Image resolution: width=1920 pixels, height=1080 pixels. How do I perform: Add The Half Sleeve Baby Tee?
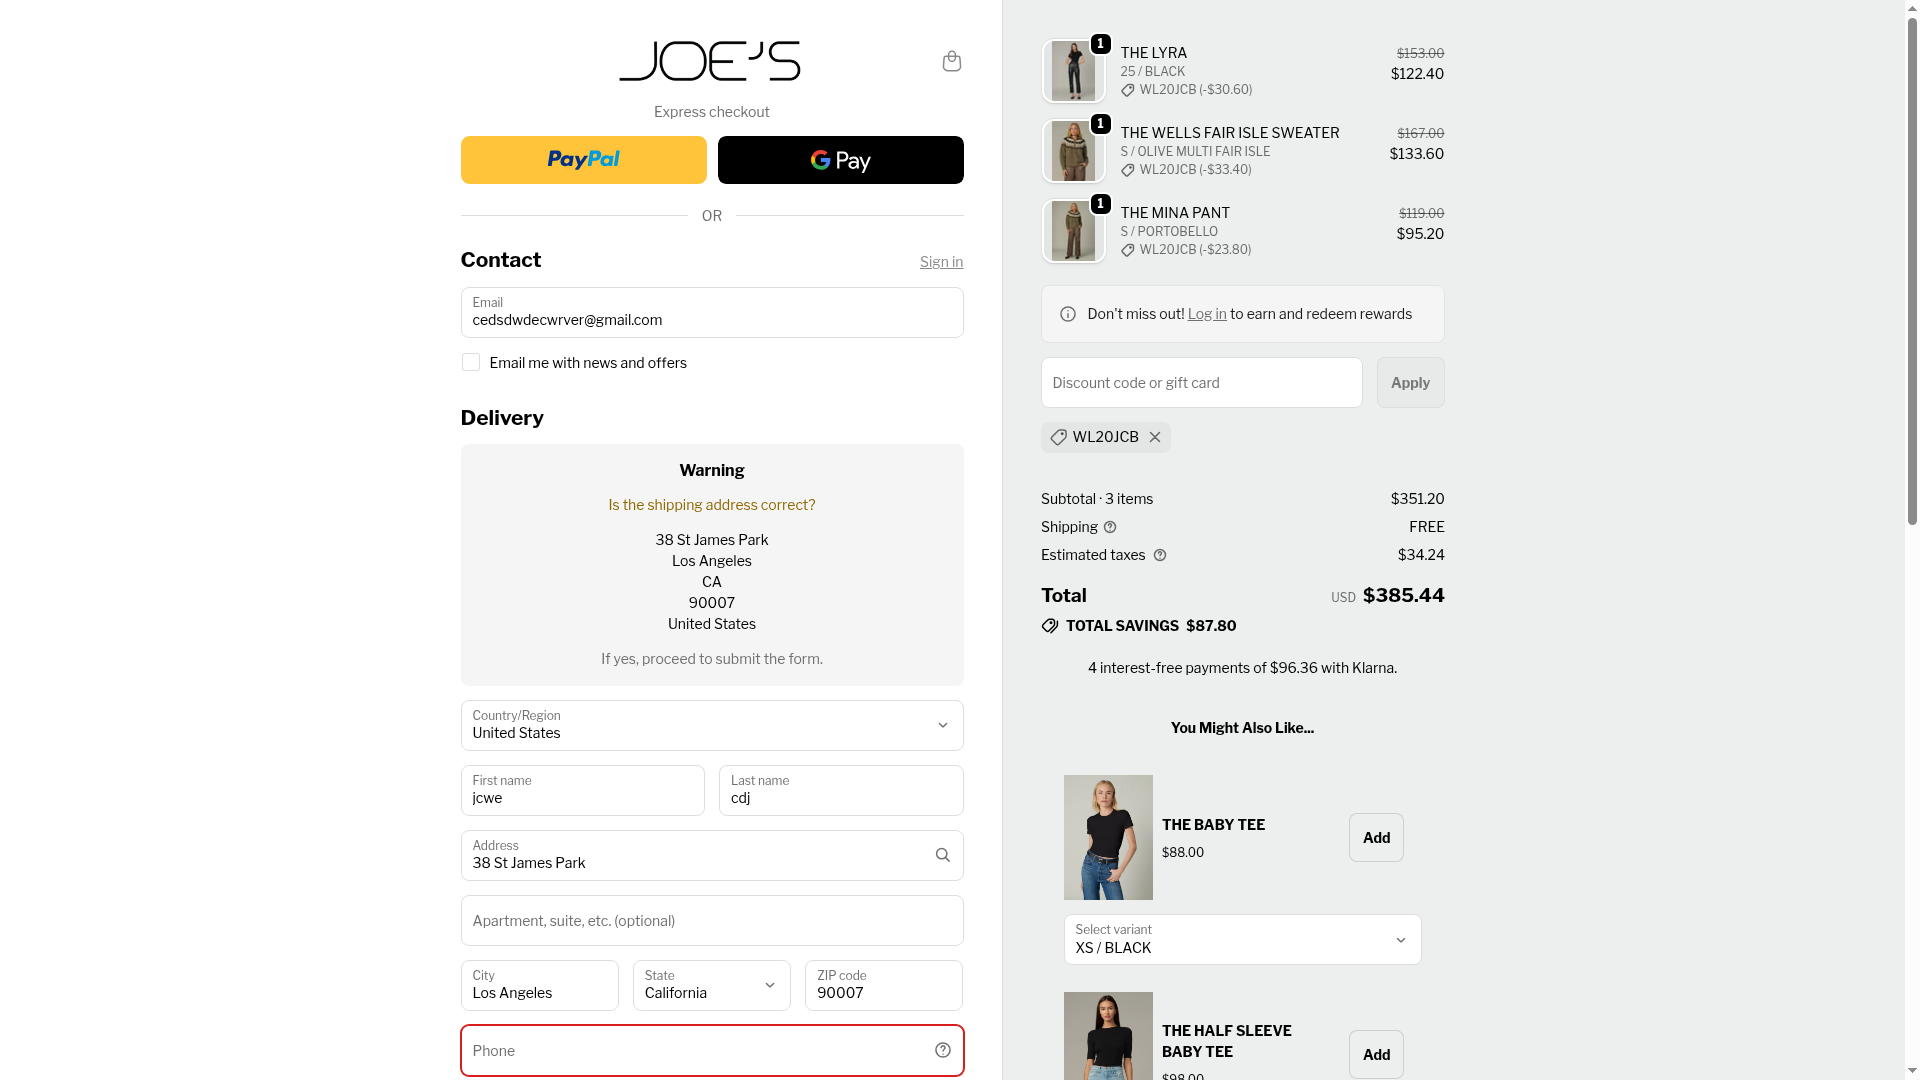click(1376, 1054)
